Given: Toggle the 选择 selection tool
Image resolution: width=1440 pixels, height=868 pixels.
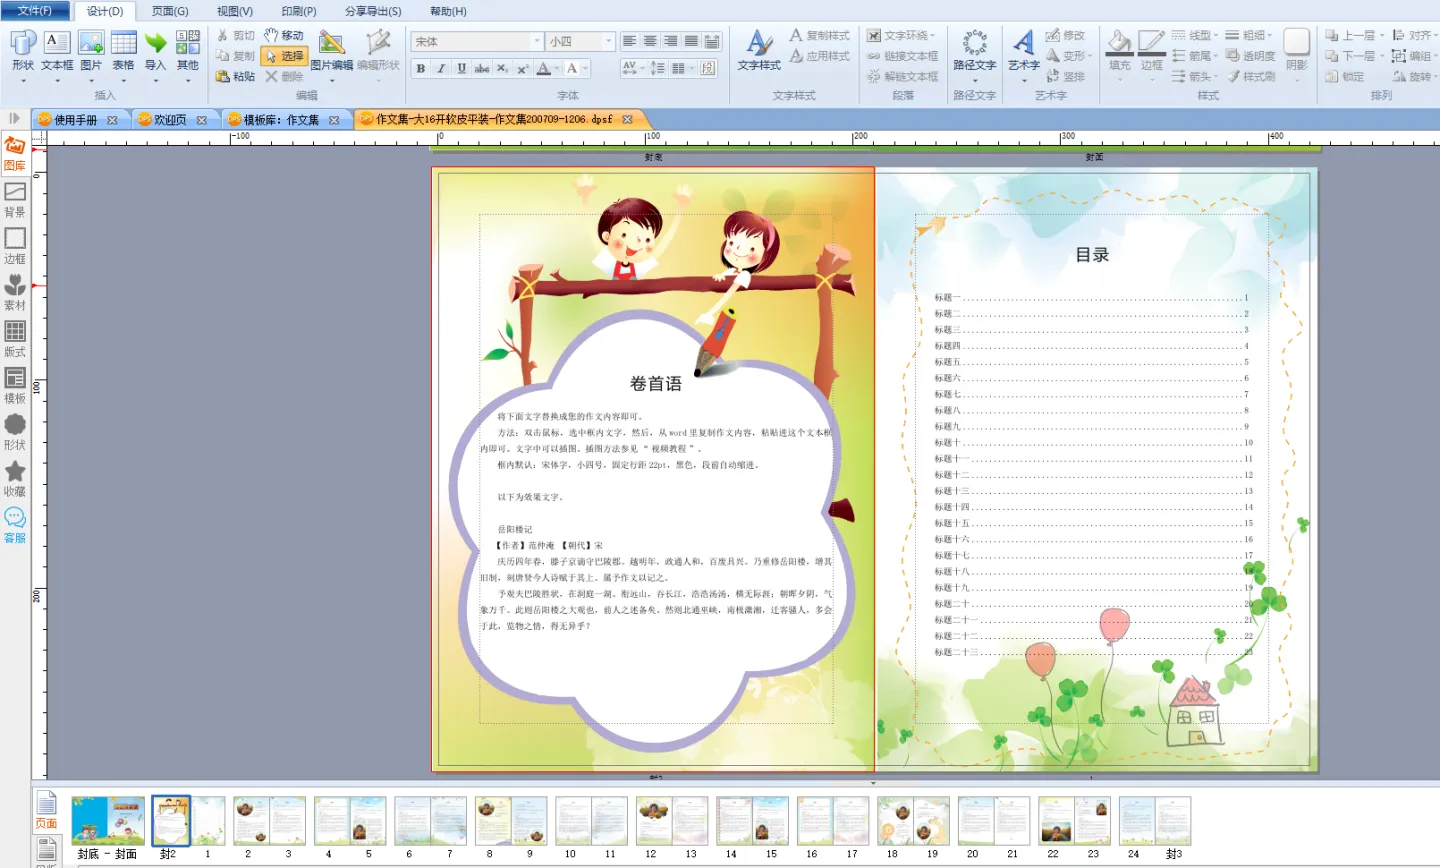Looking at the screenshot, I should (x=284, y=56).
